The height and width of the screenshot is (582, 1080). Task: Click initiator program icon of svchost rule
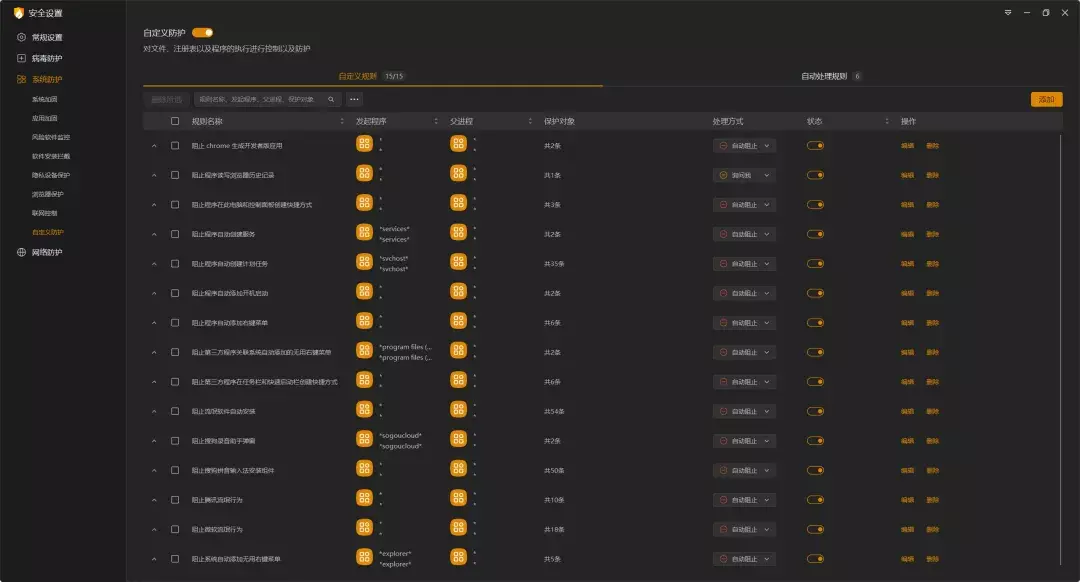coord(364,263)
